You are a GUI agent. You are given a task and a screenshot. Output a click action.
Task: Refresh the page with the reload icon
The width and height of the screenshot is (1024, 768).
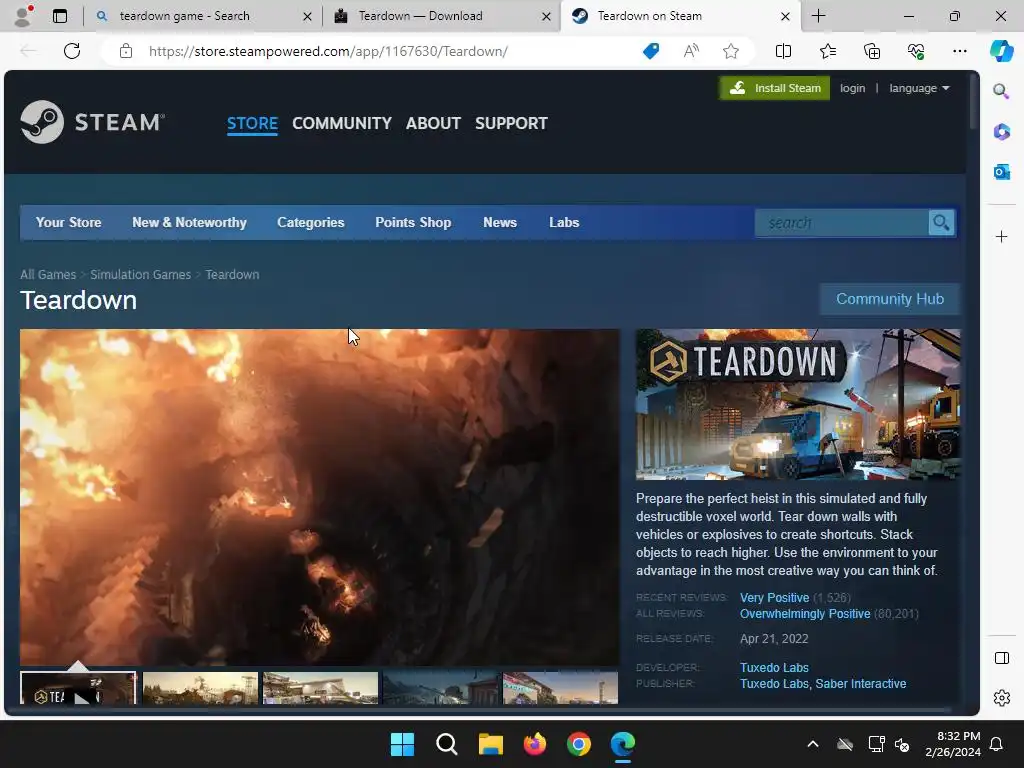pyautogui.click(x=72, y=51)
